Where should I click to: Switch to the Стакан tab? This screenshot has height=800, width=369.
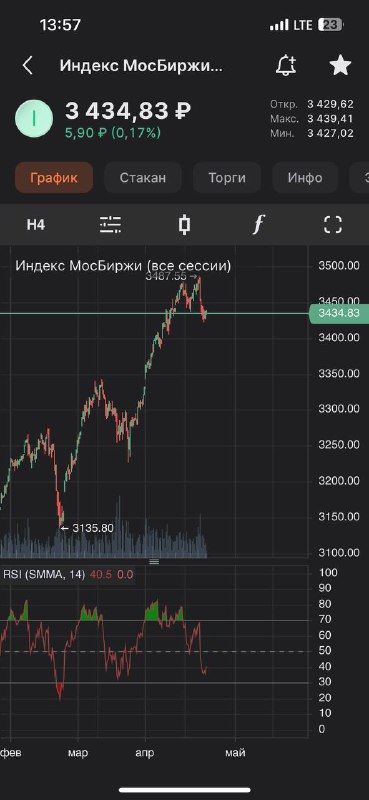143,178
